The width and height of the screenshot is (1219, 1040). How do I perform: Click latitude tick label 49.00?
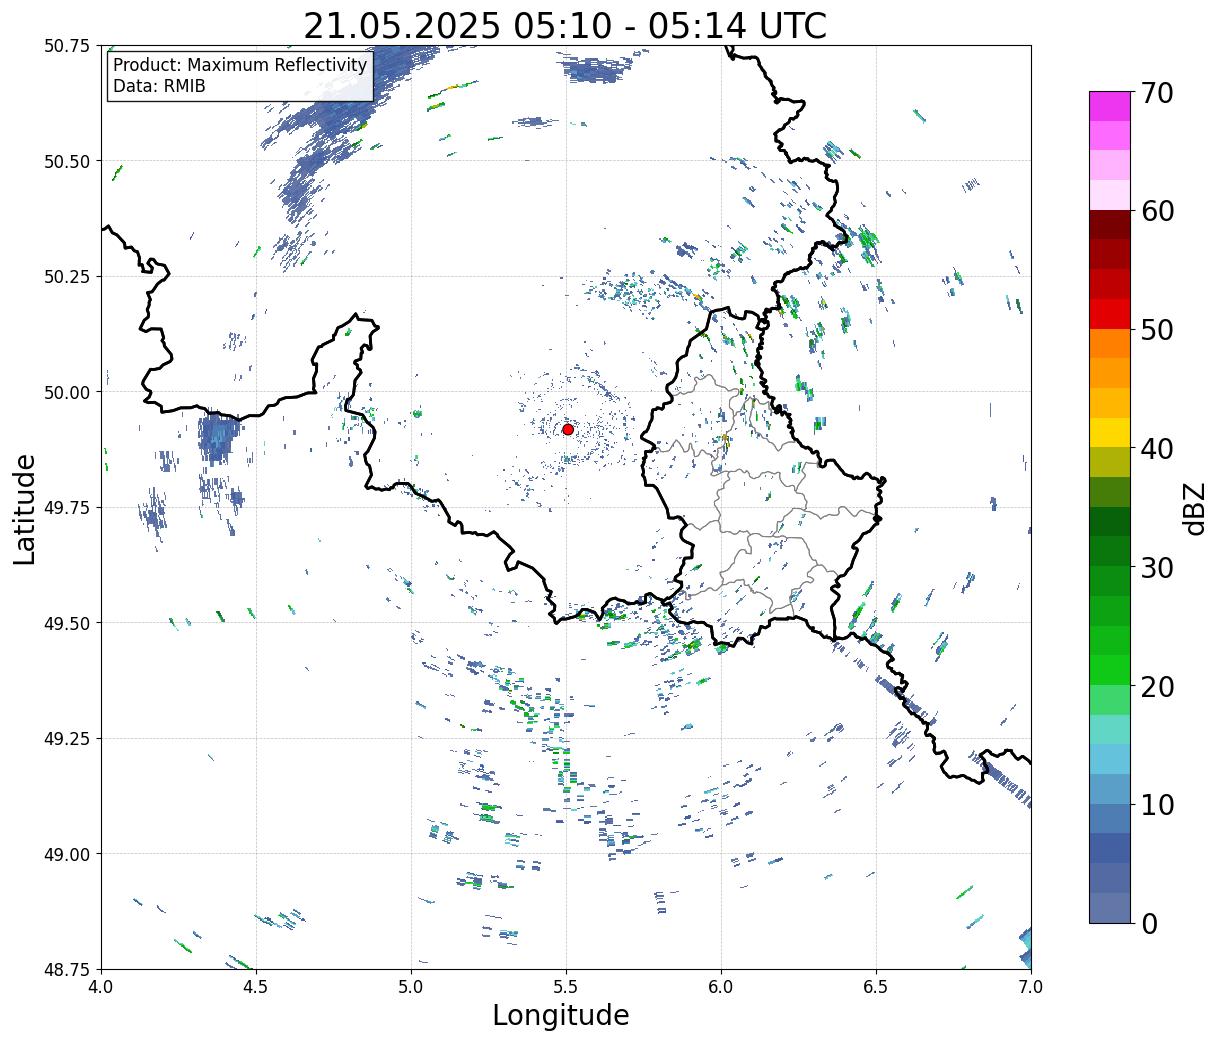[x=67, y=854]
